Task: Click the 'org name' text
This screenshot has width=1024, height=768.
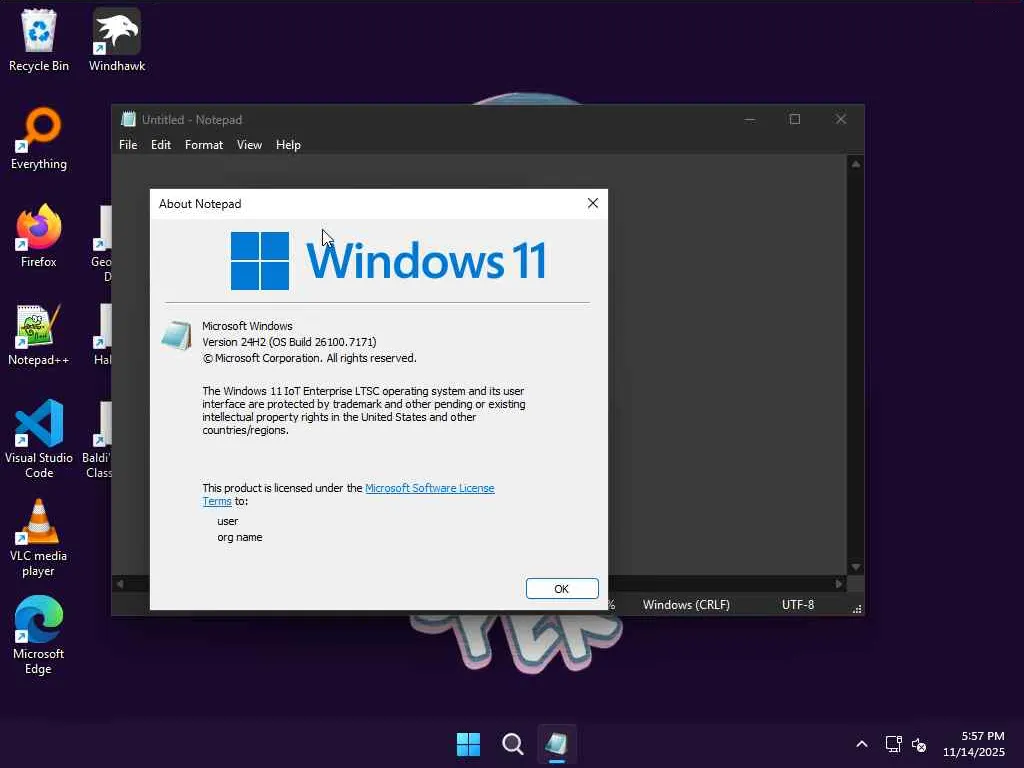Action: coord(240,537)
